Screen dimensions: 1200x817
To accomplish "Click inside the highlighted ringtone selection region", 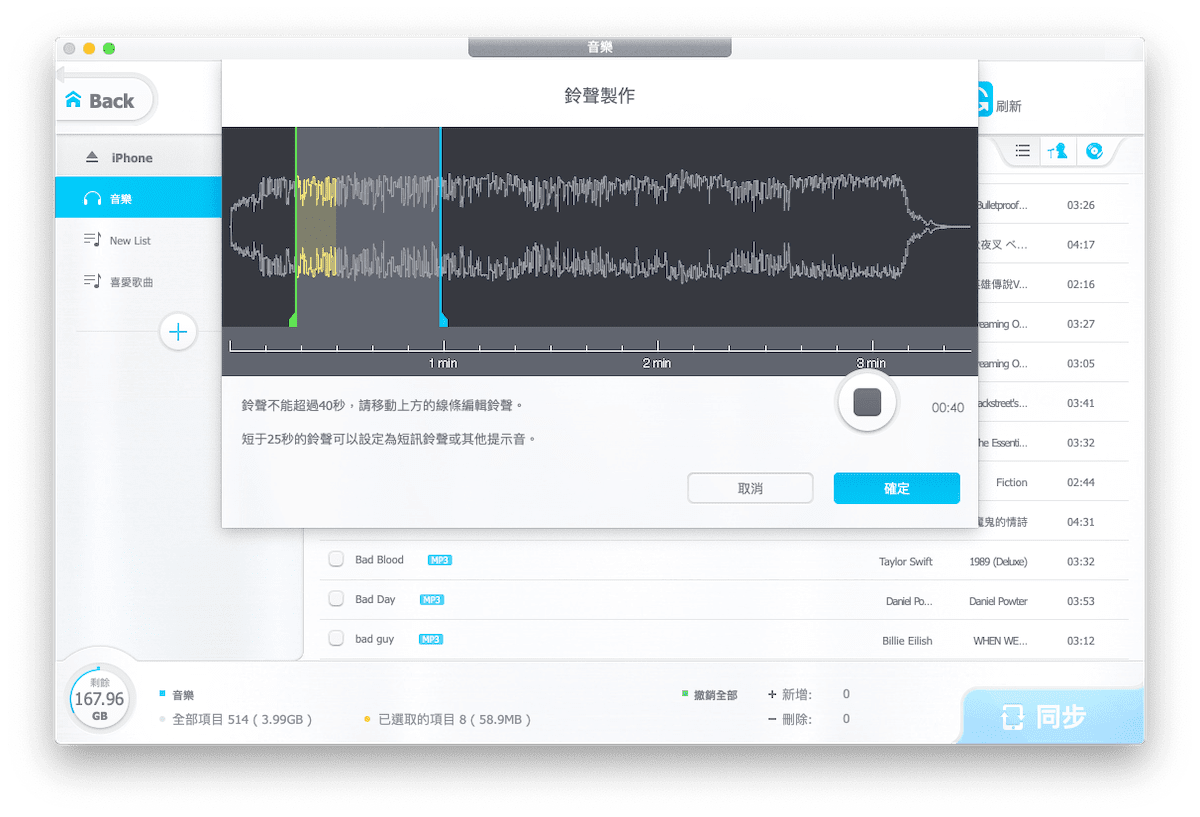I will click(368, 226).
